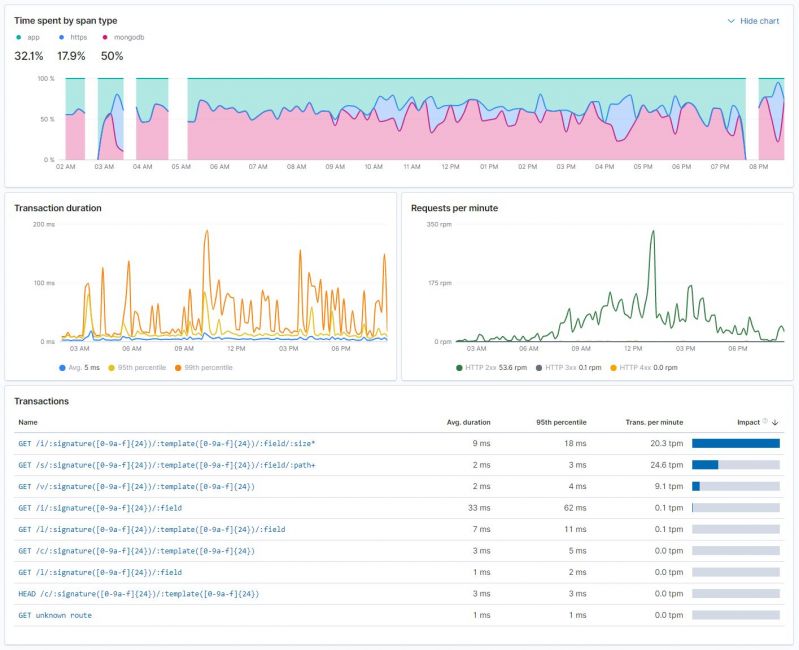Image resolution: width=799 pixels, height=650 pixels.
Task: Open the GET /i/:signature …/:field/:size* transaction
Action: 167,444
